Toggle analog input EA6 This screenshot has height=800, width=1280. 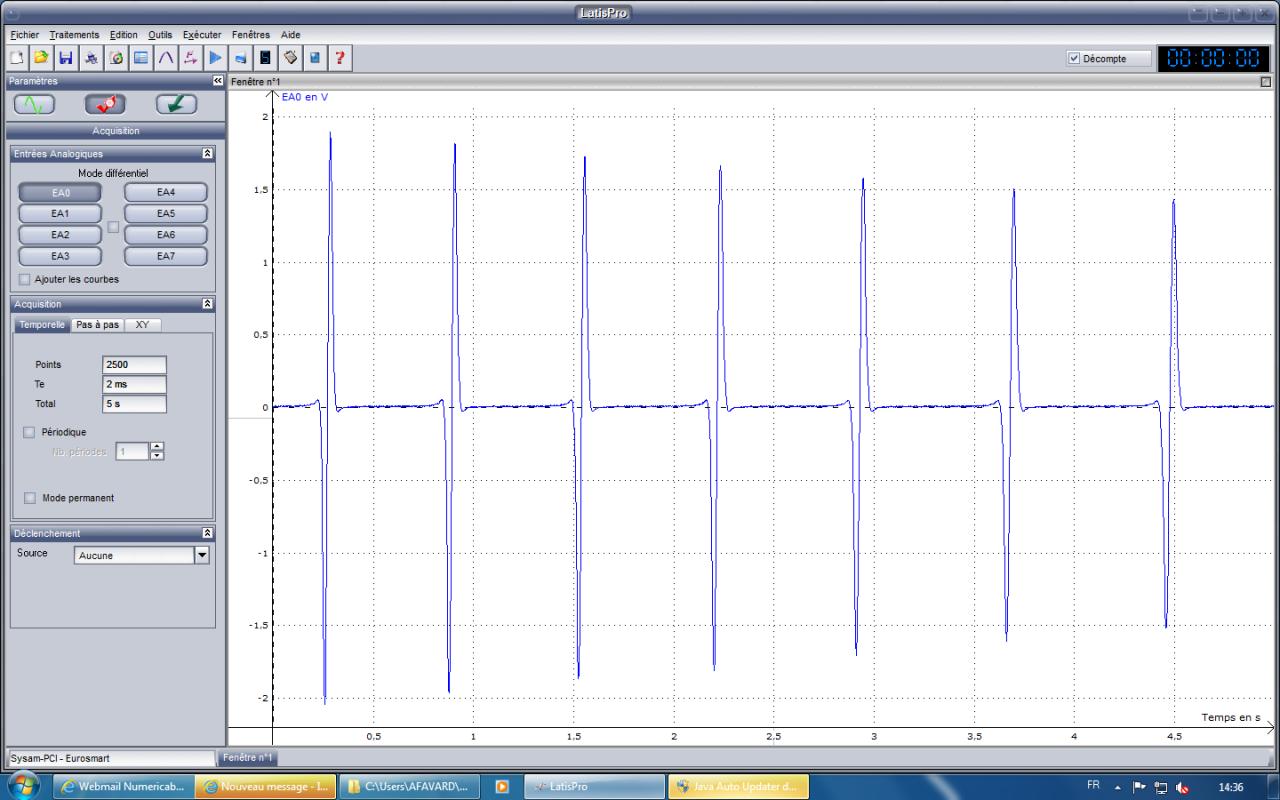point(166,235)
